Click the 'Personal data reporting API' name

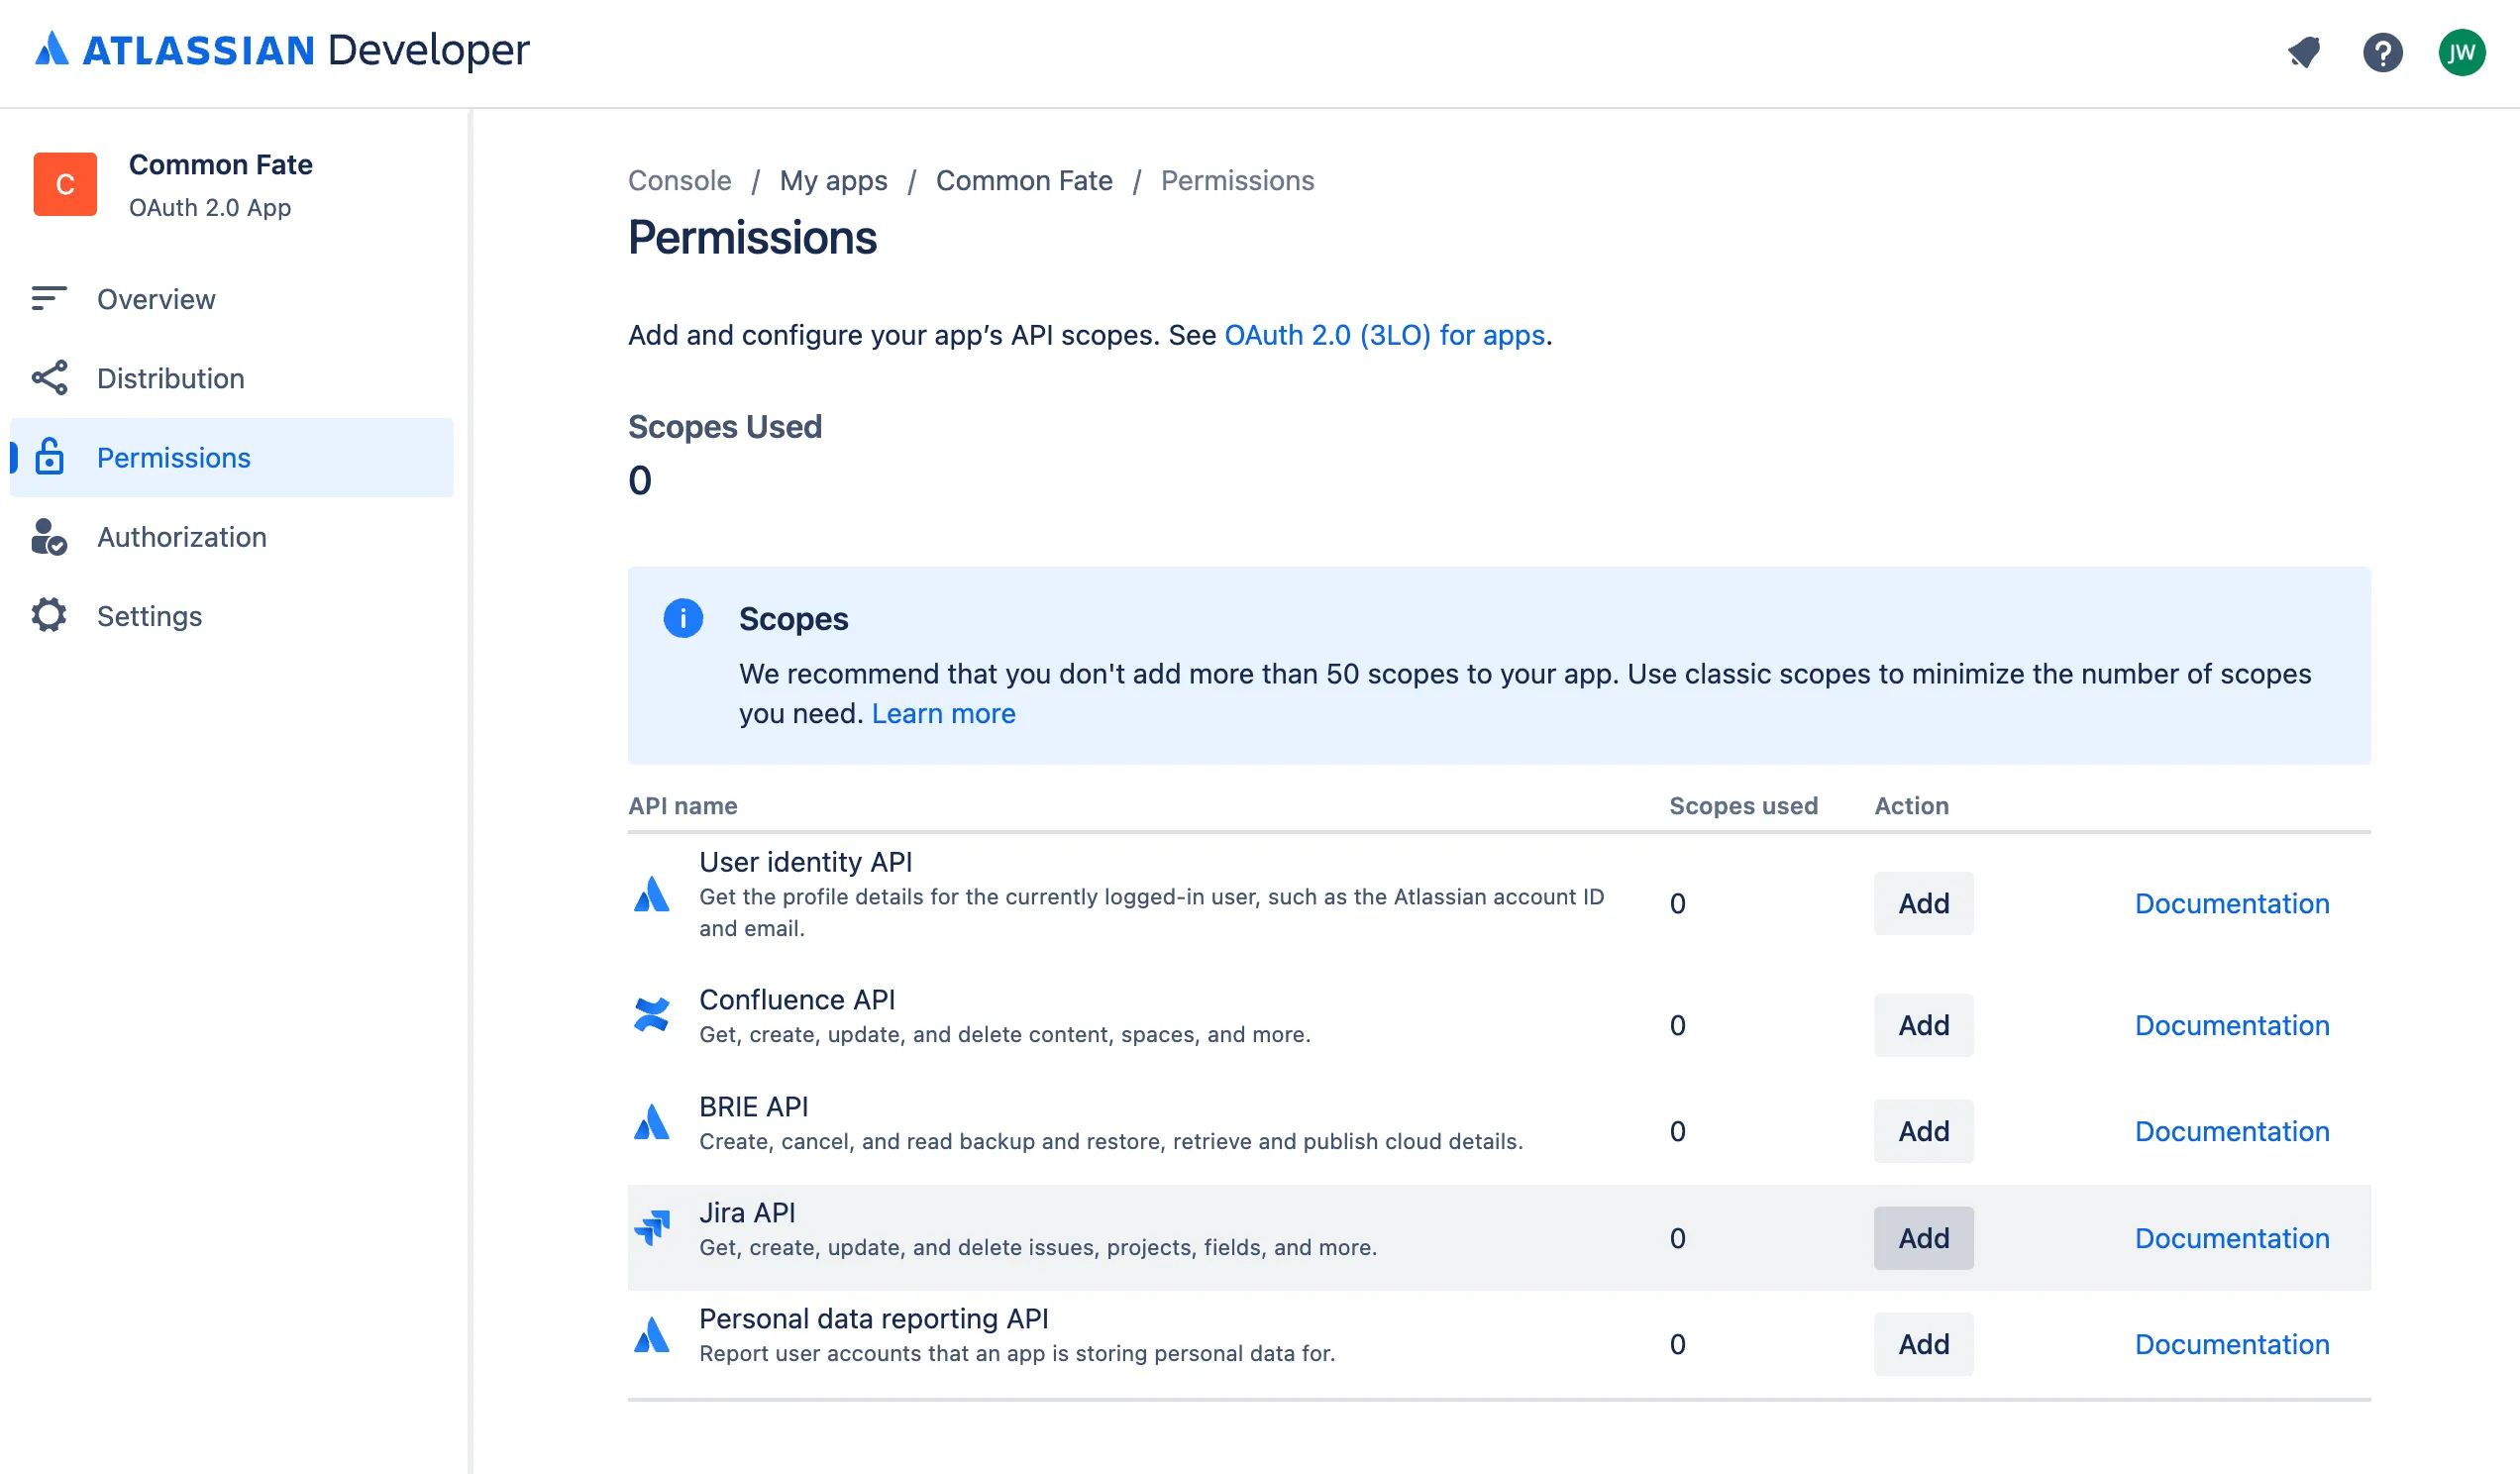coord(874,1319)
